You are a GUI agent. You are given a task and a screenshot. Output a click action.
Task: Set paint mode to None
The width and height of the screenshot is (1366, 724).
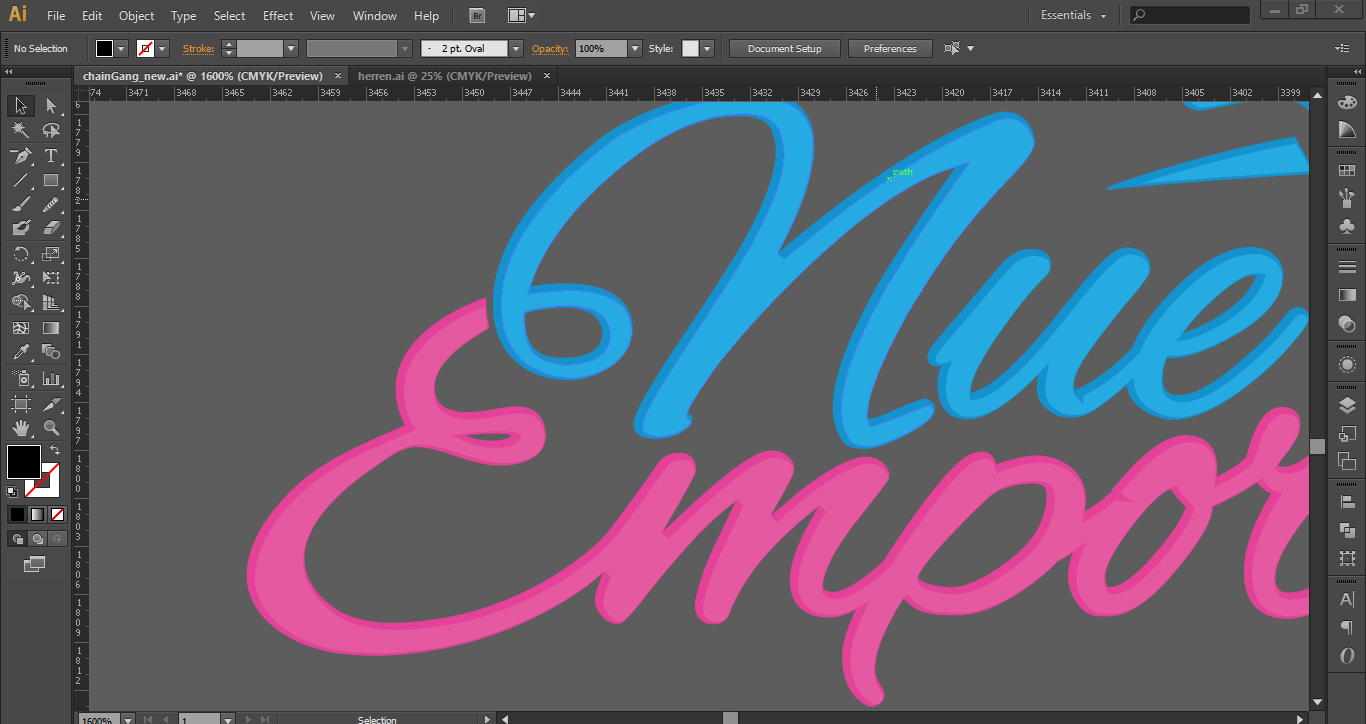(x=57, y=514)
